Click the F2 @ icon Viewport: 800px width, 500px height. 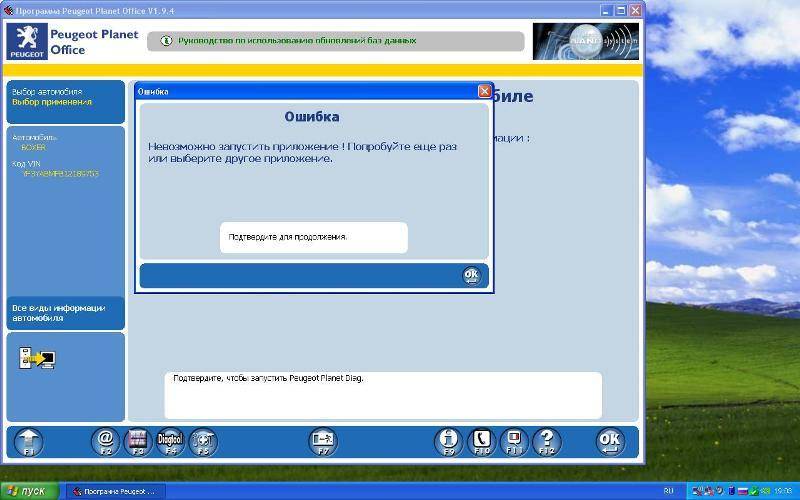click(105, 440)
